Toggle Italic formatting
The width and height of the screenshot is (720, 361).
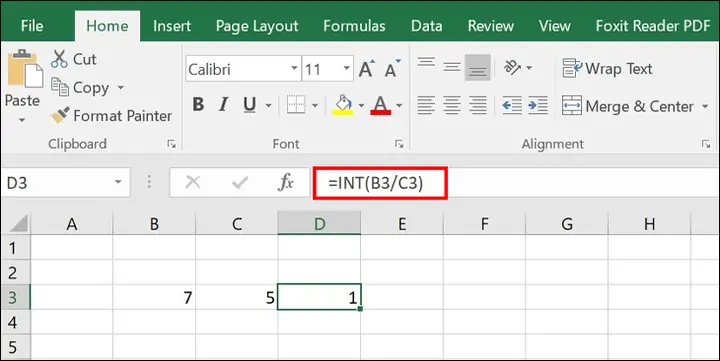(x=224, y=105)
